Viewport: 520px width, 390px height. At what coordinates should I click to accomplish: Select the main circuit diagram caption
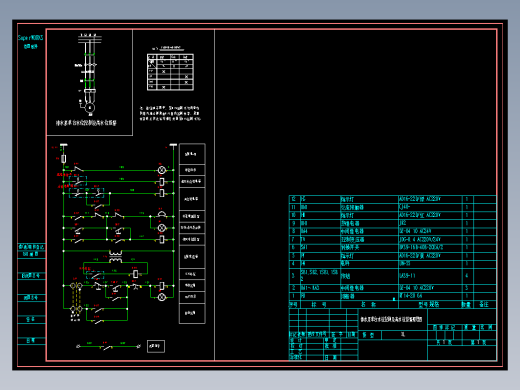(86, 123)
